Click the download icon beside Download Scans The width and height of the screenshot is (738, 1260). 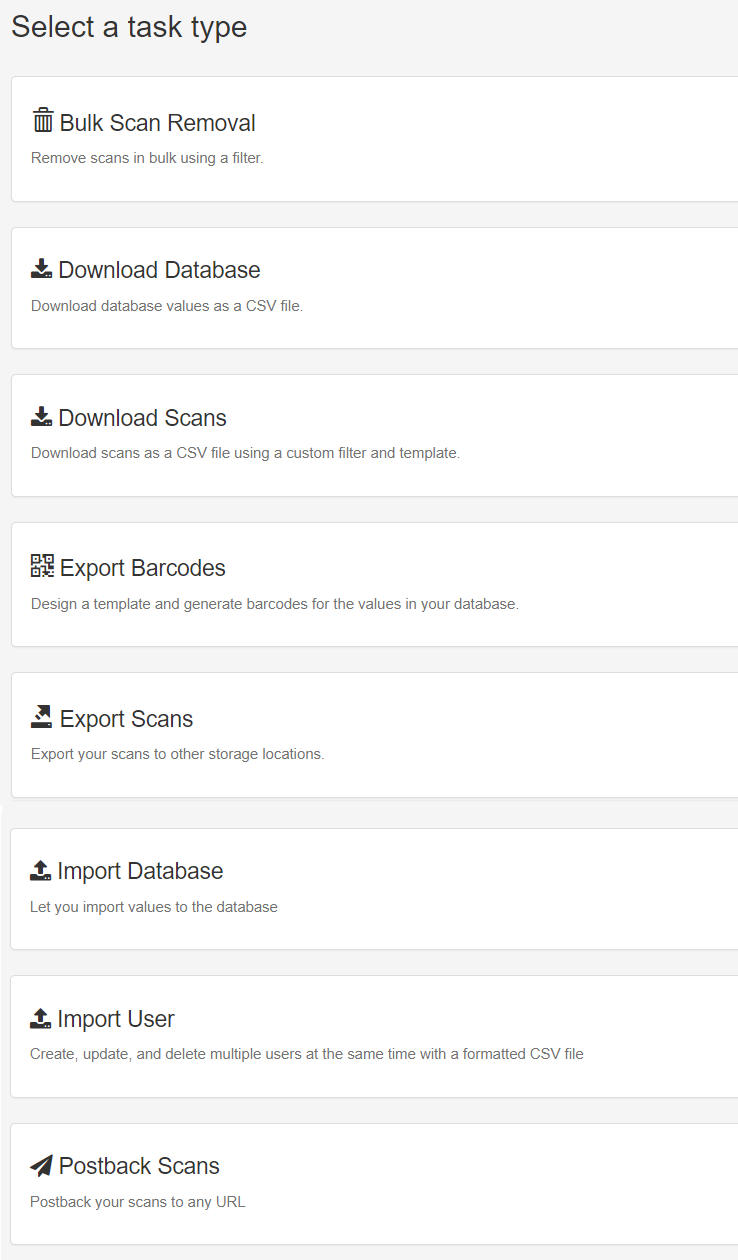42,417
